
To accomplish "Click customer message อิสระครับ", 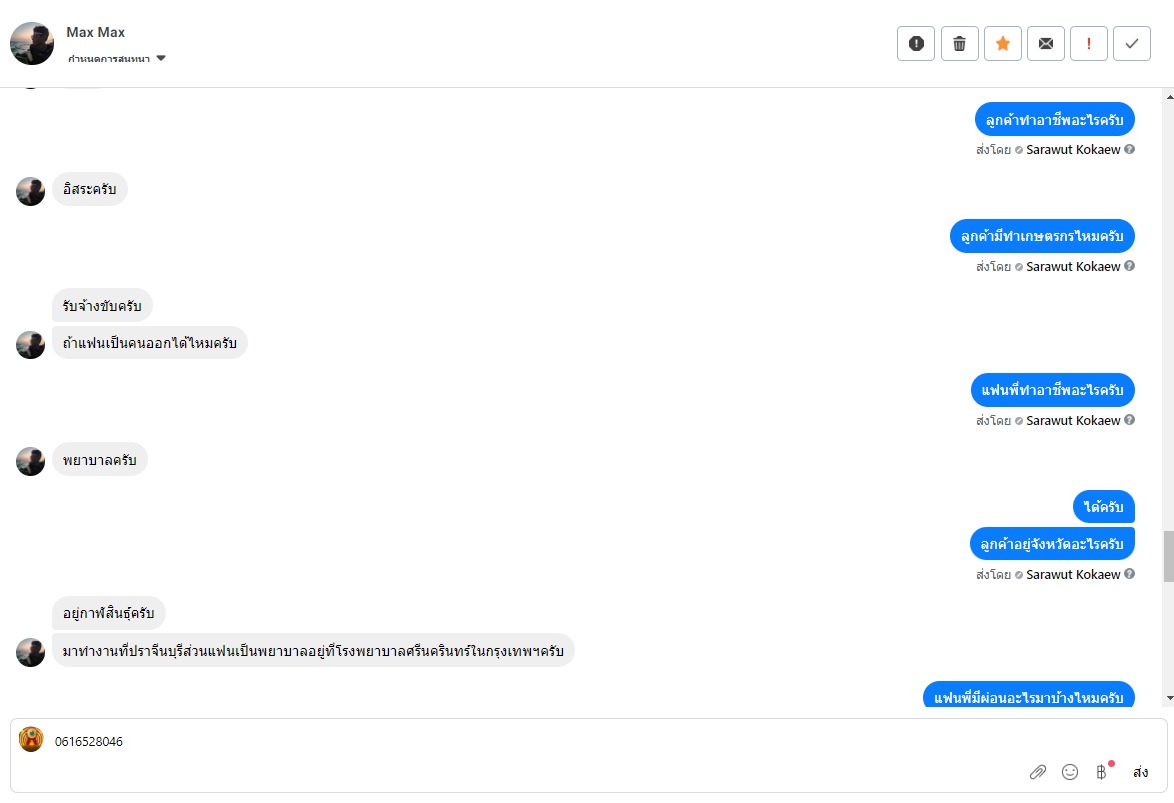I will coord(90,190).
